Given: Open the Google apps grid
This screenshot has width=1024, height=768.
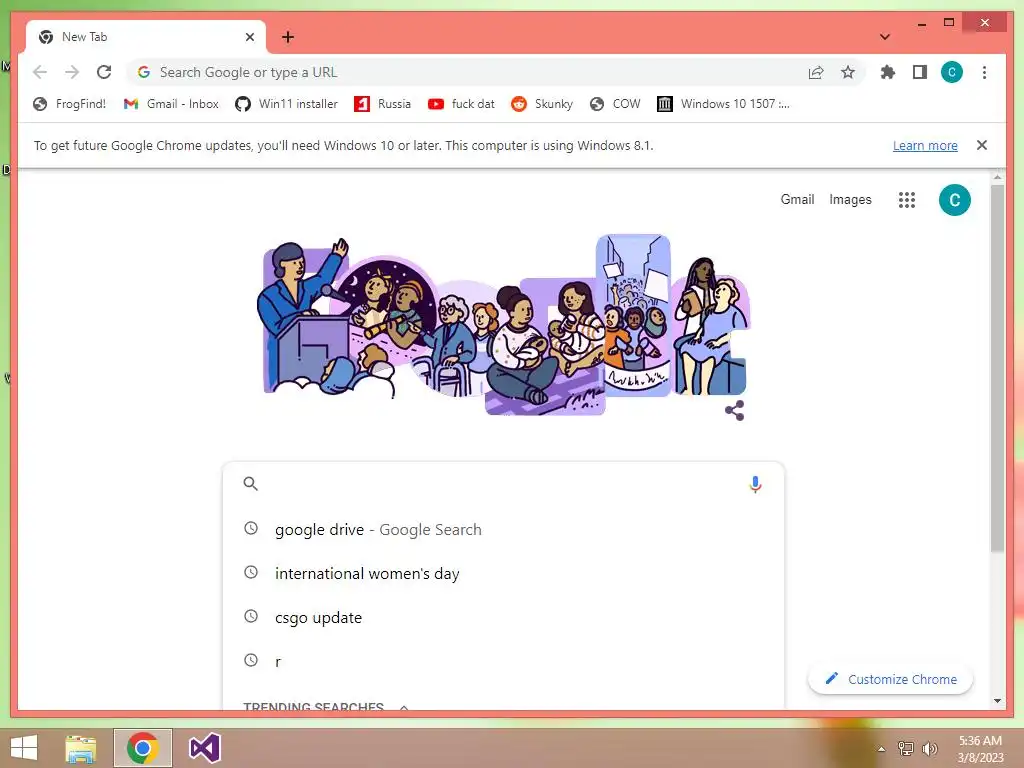Looking at the screenshot, I should point(906,200).
